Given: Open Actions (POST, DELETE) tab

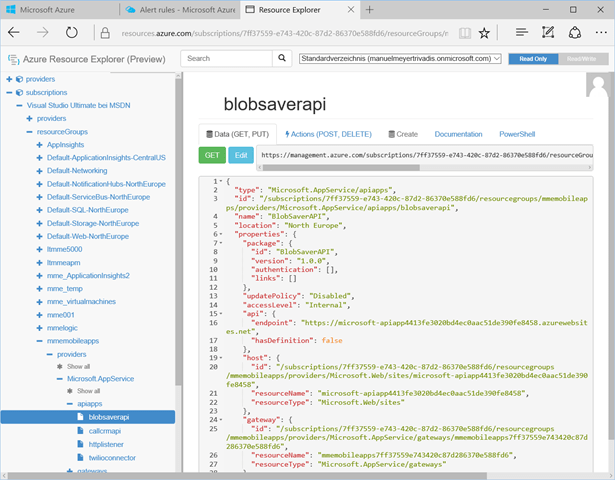Looking at the screenshot, I should point(328,134).
